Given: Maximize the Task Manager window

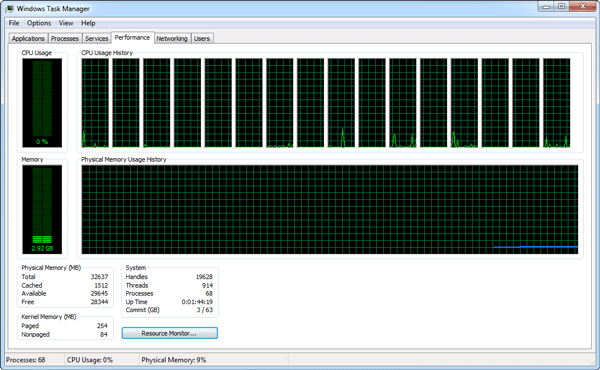Looking at the screenshot, I should point(561,7).
